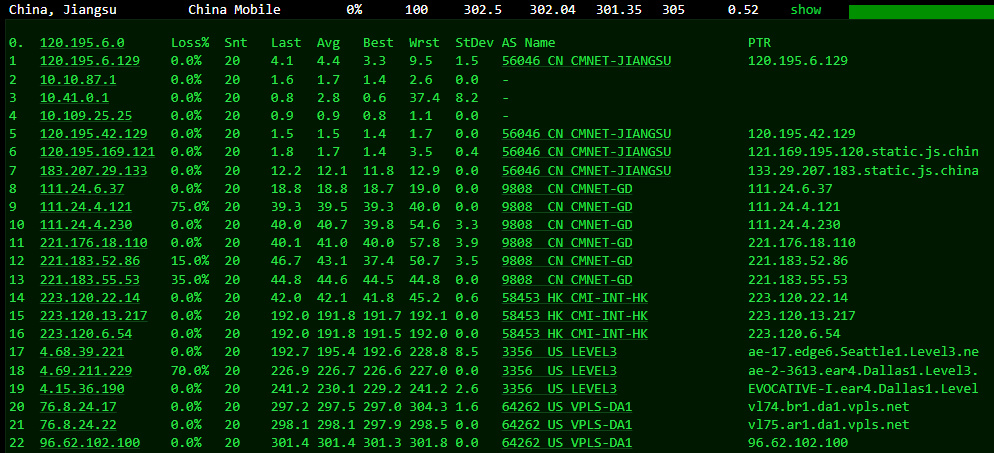The height and width of the screenshot is (453, 994).
Task: Click the 76.8.24.22 IP link
Action: point(78,424)
